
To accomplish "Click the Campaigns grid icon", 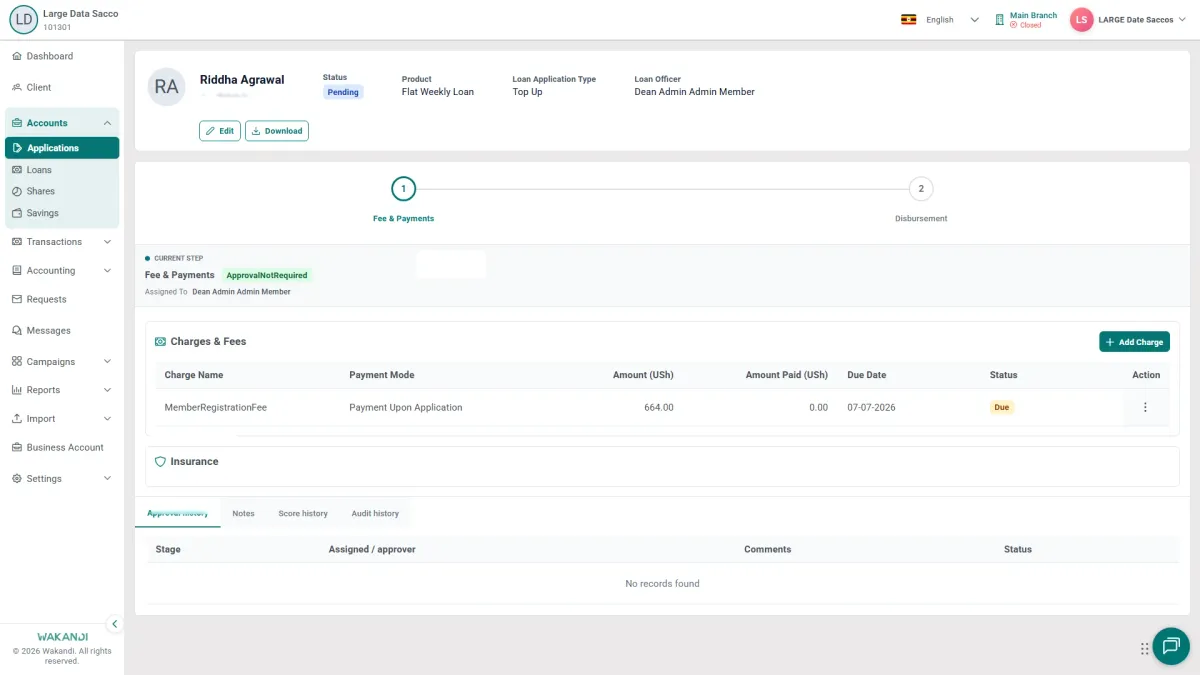I will (x=17, y=361).
